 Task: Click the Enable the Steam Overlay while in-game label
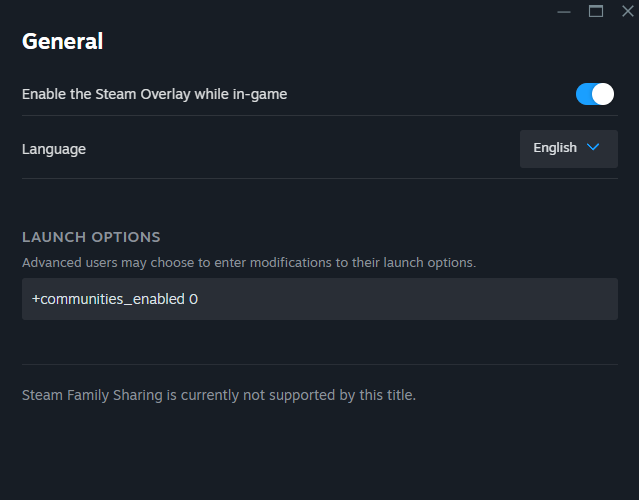pos(154,94)
